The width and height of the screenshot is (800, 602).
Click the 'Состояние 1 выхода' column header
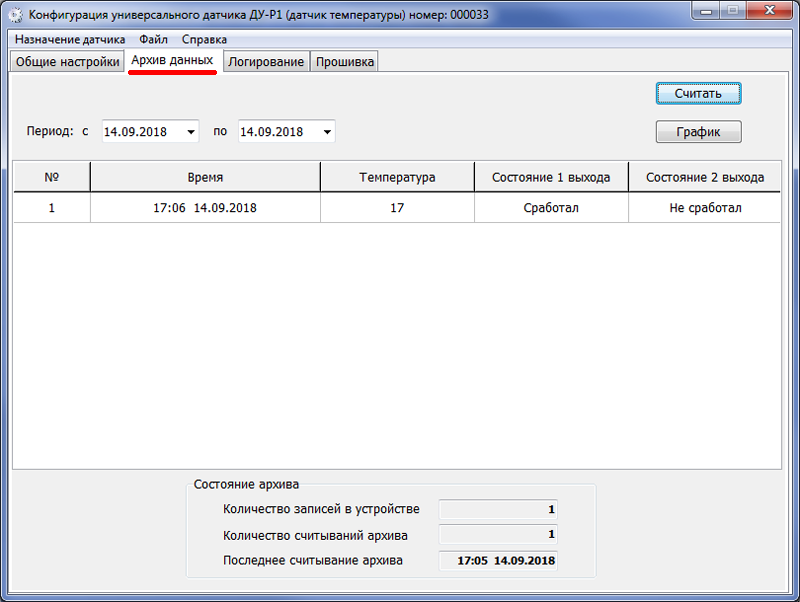551,177
